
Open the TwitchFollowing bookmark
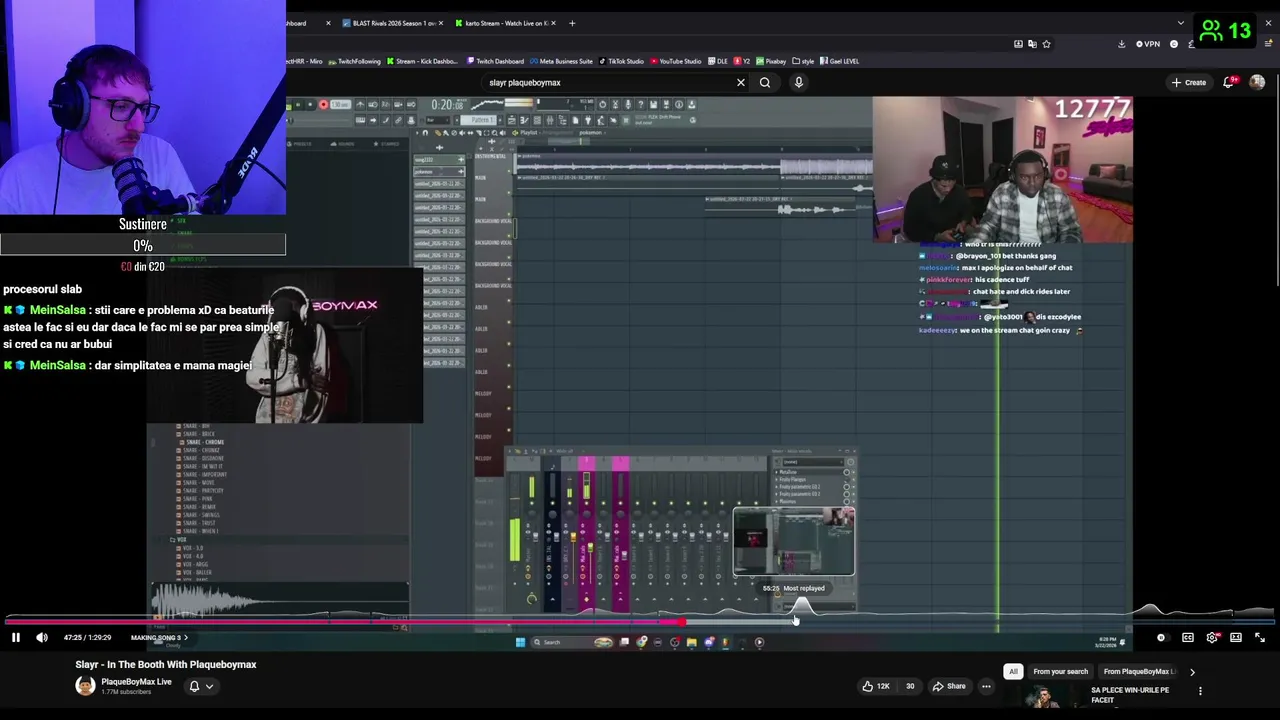[x=355, y=61]
